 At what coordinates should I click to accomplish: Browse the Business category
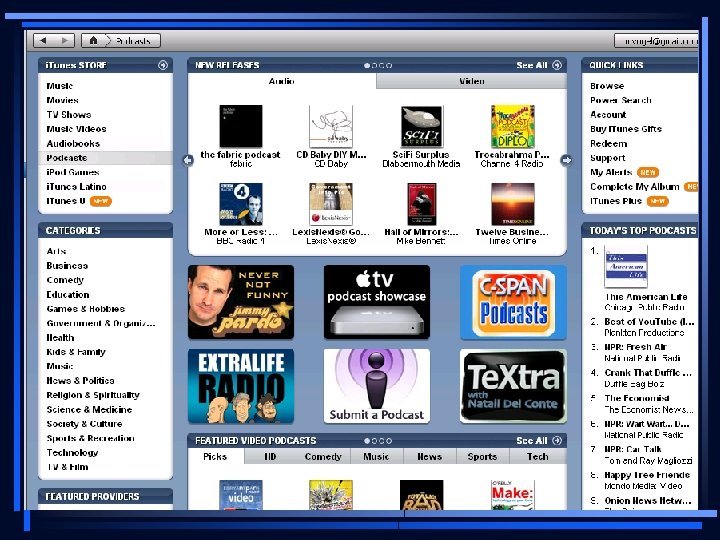pyautogui.click(x=67, y=266)
